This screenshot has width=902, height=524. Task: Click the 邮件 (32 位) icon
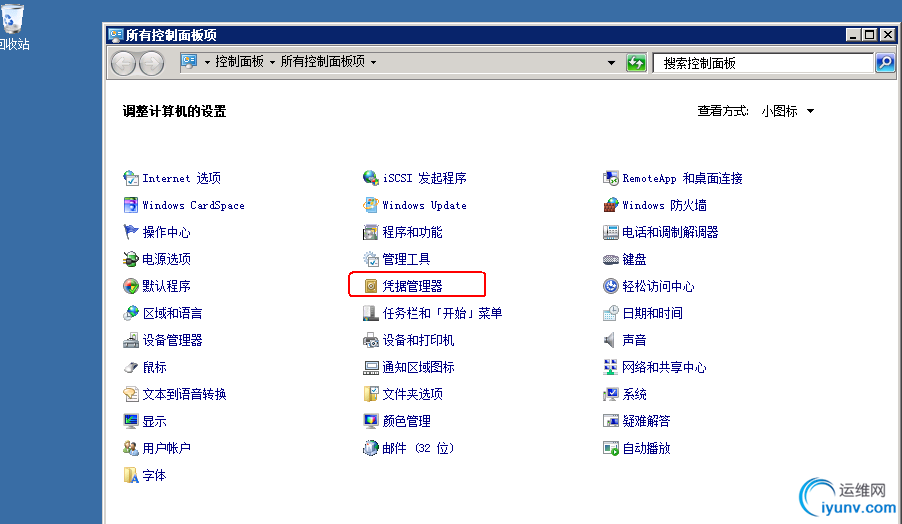pos(370,448)
